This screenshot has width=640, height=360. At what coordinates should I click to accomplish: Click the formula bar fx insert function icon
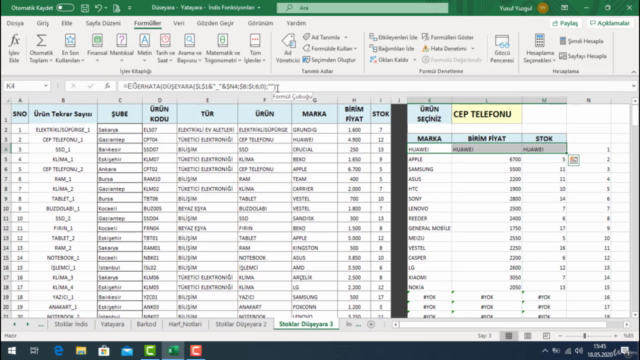pos(107,86)
